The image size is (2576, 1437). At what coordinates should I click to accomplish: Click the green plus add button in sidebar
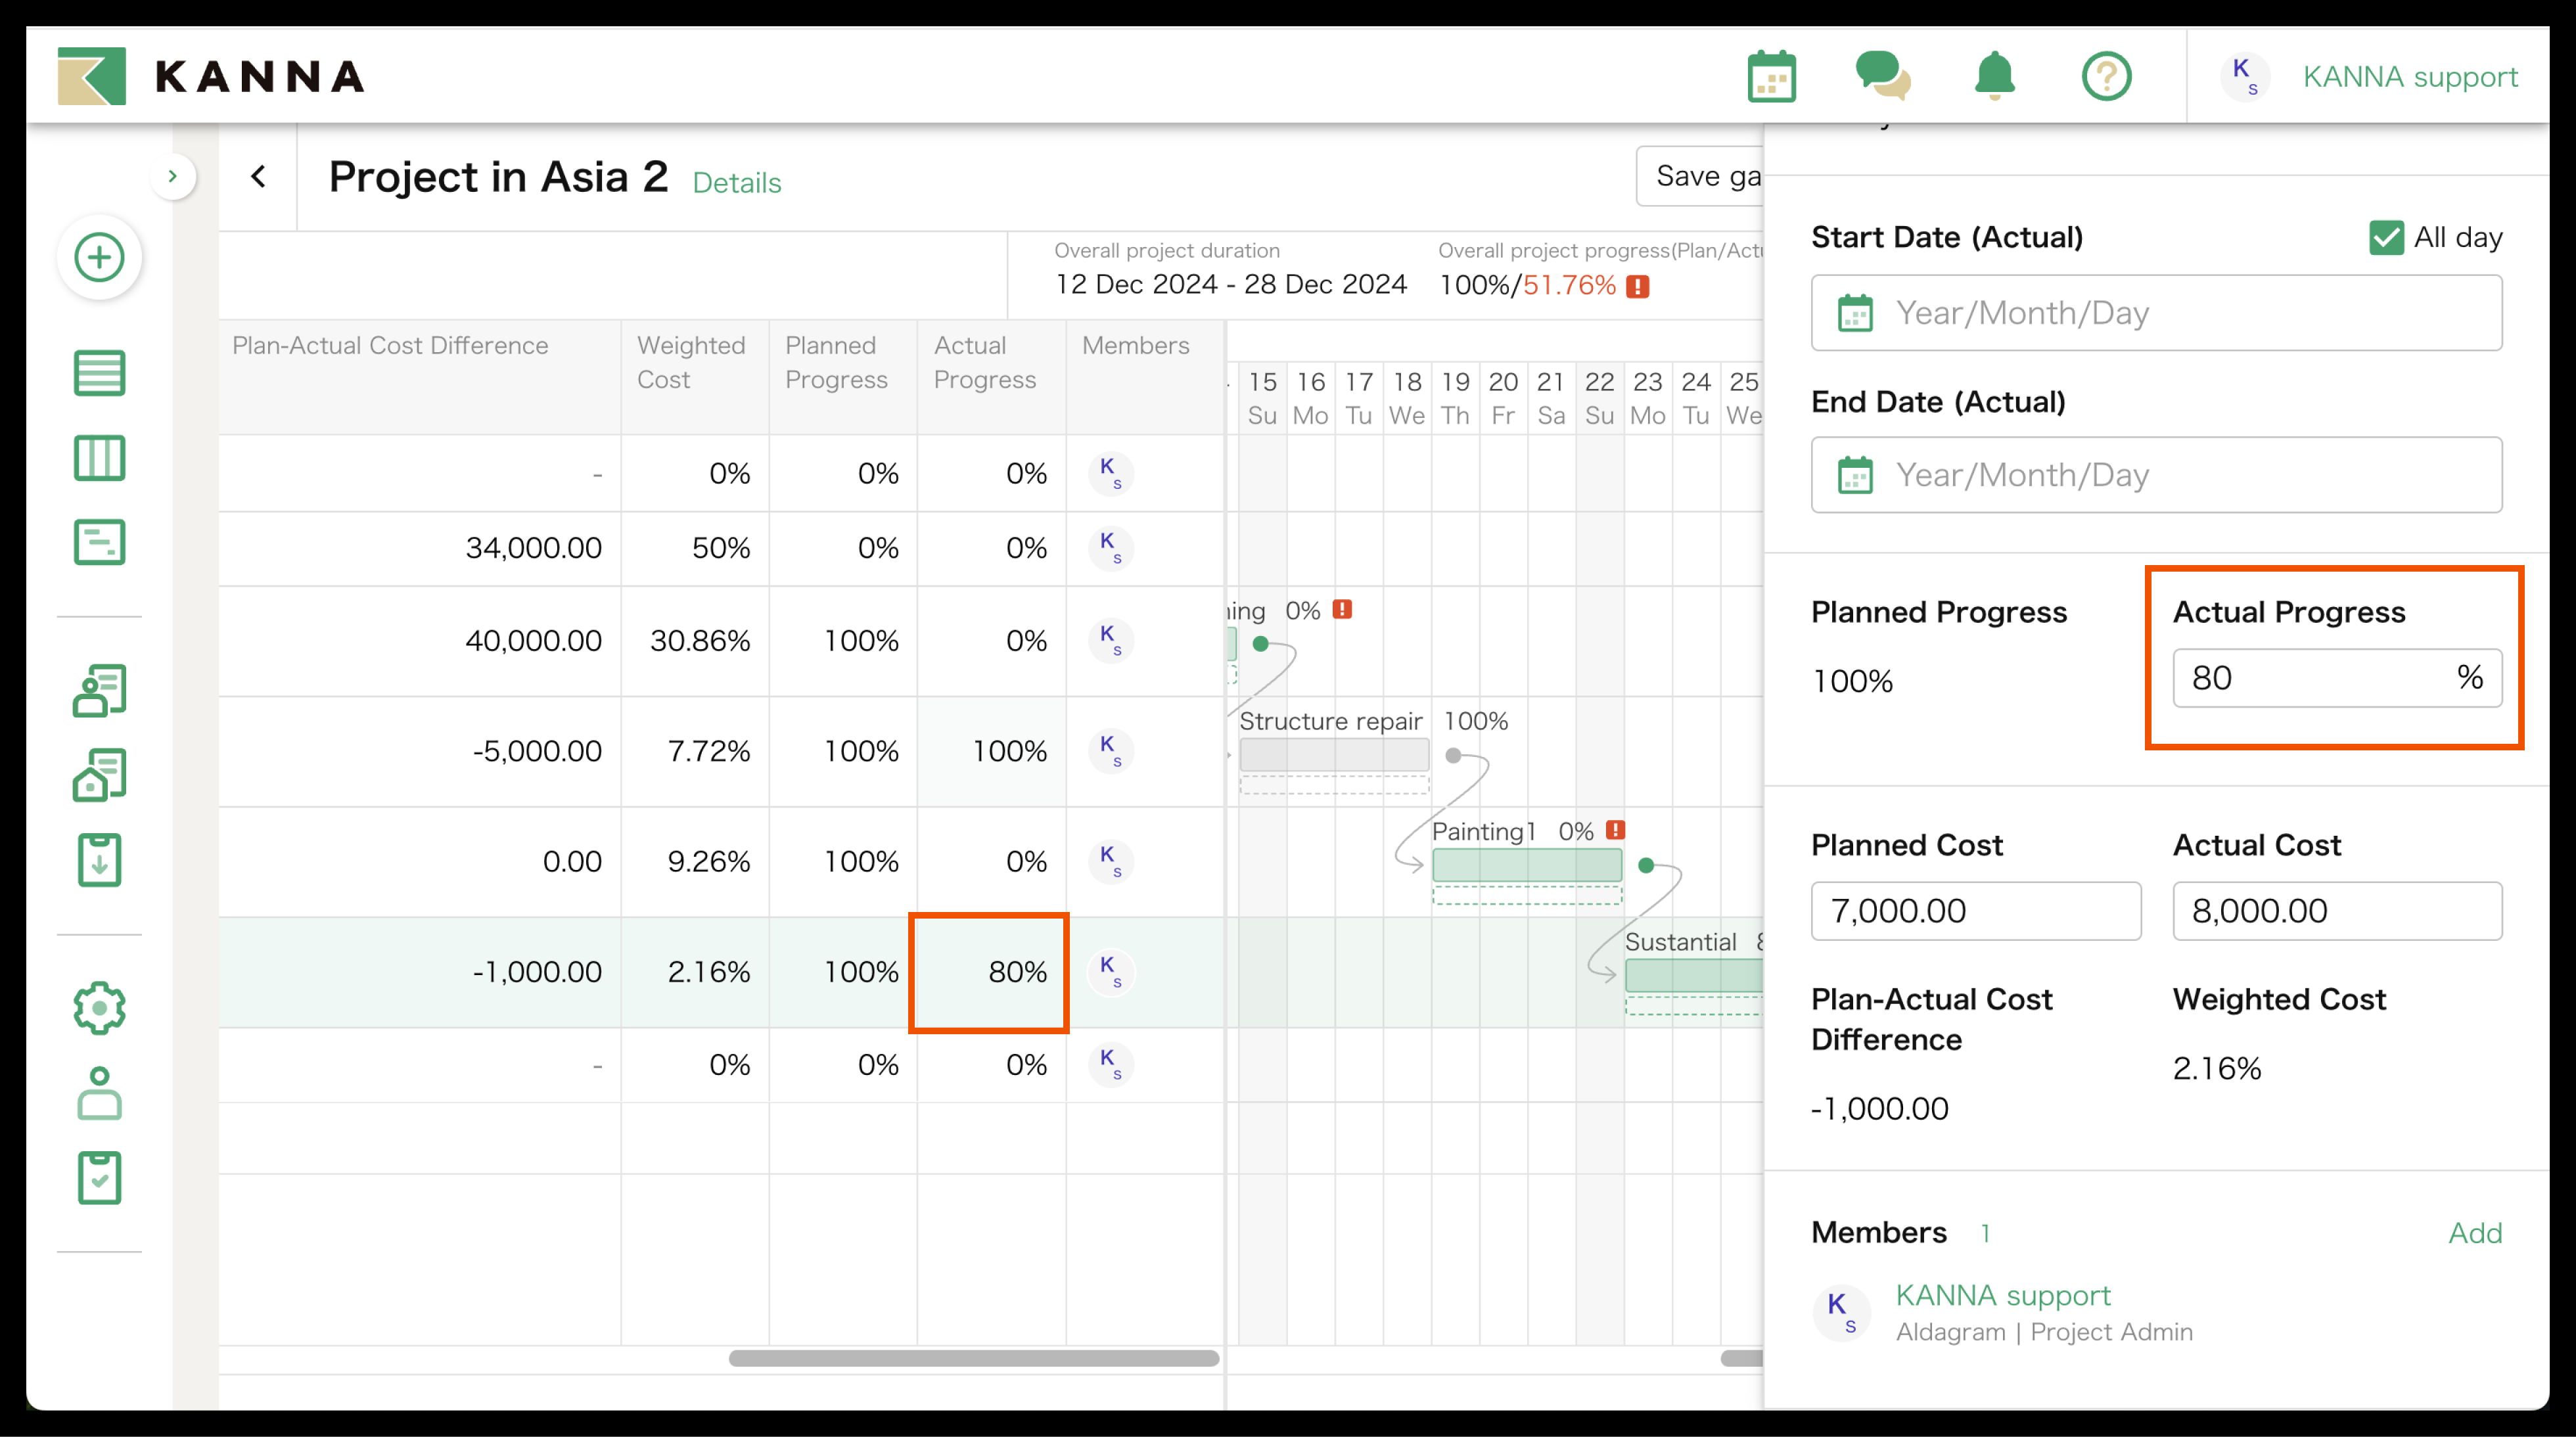pos(99,258)
